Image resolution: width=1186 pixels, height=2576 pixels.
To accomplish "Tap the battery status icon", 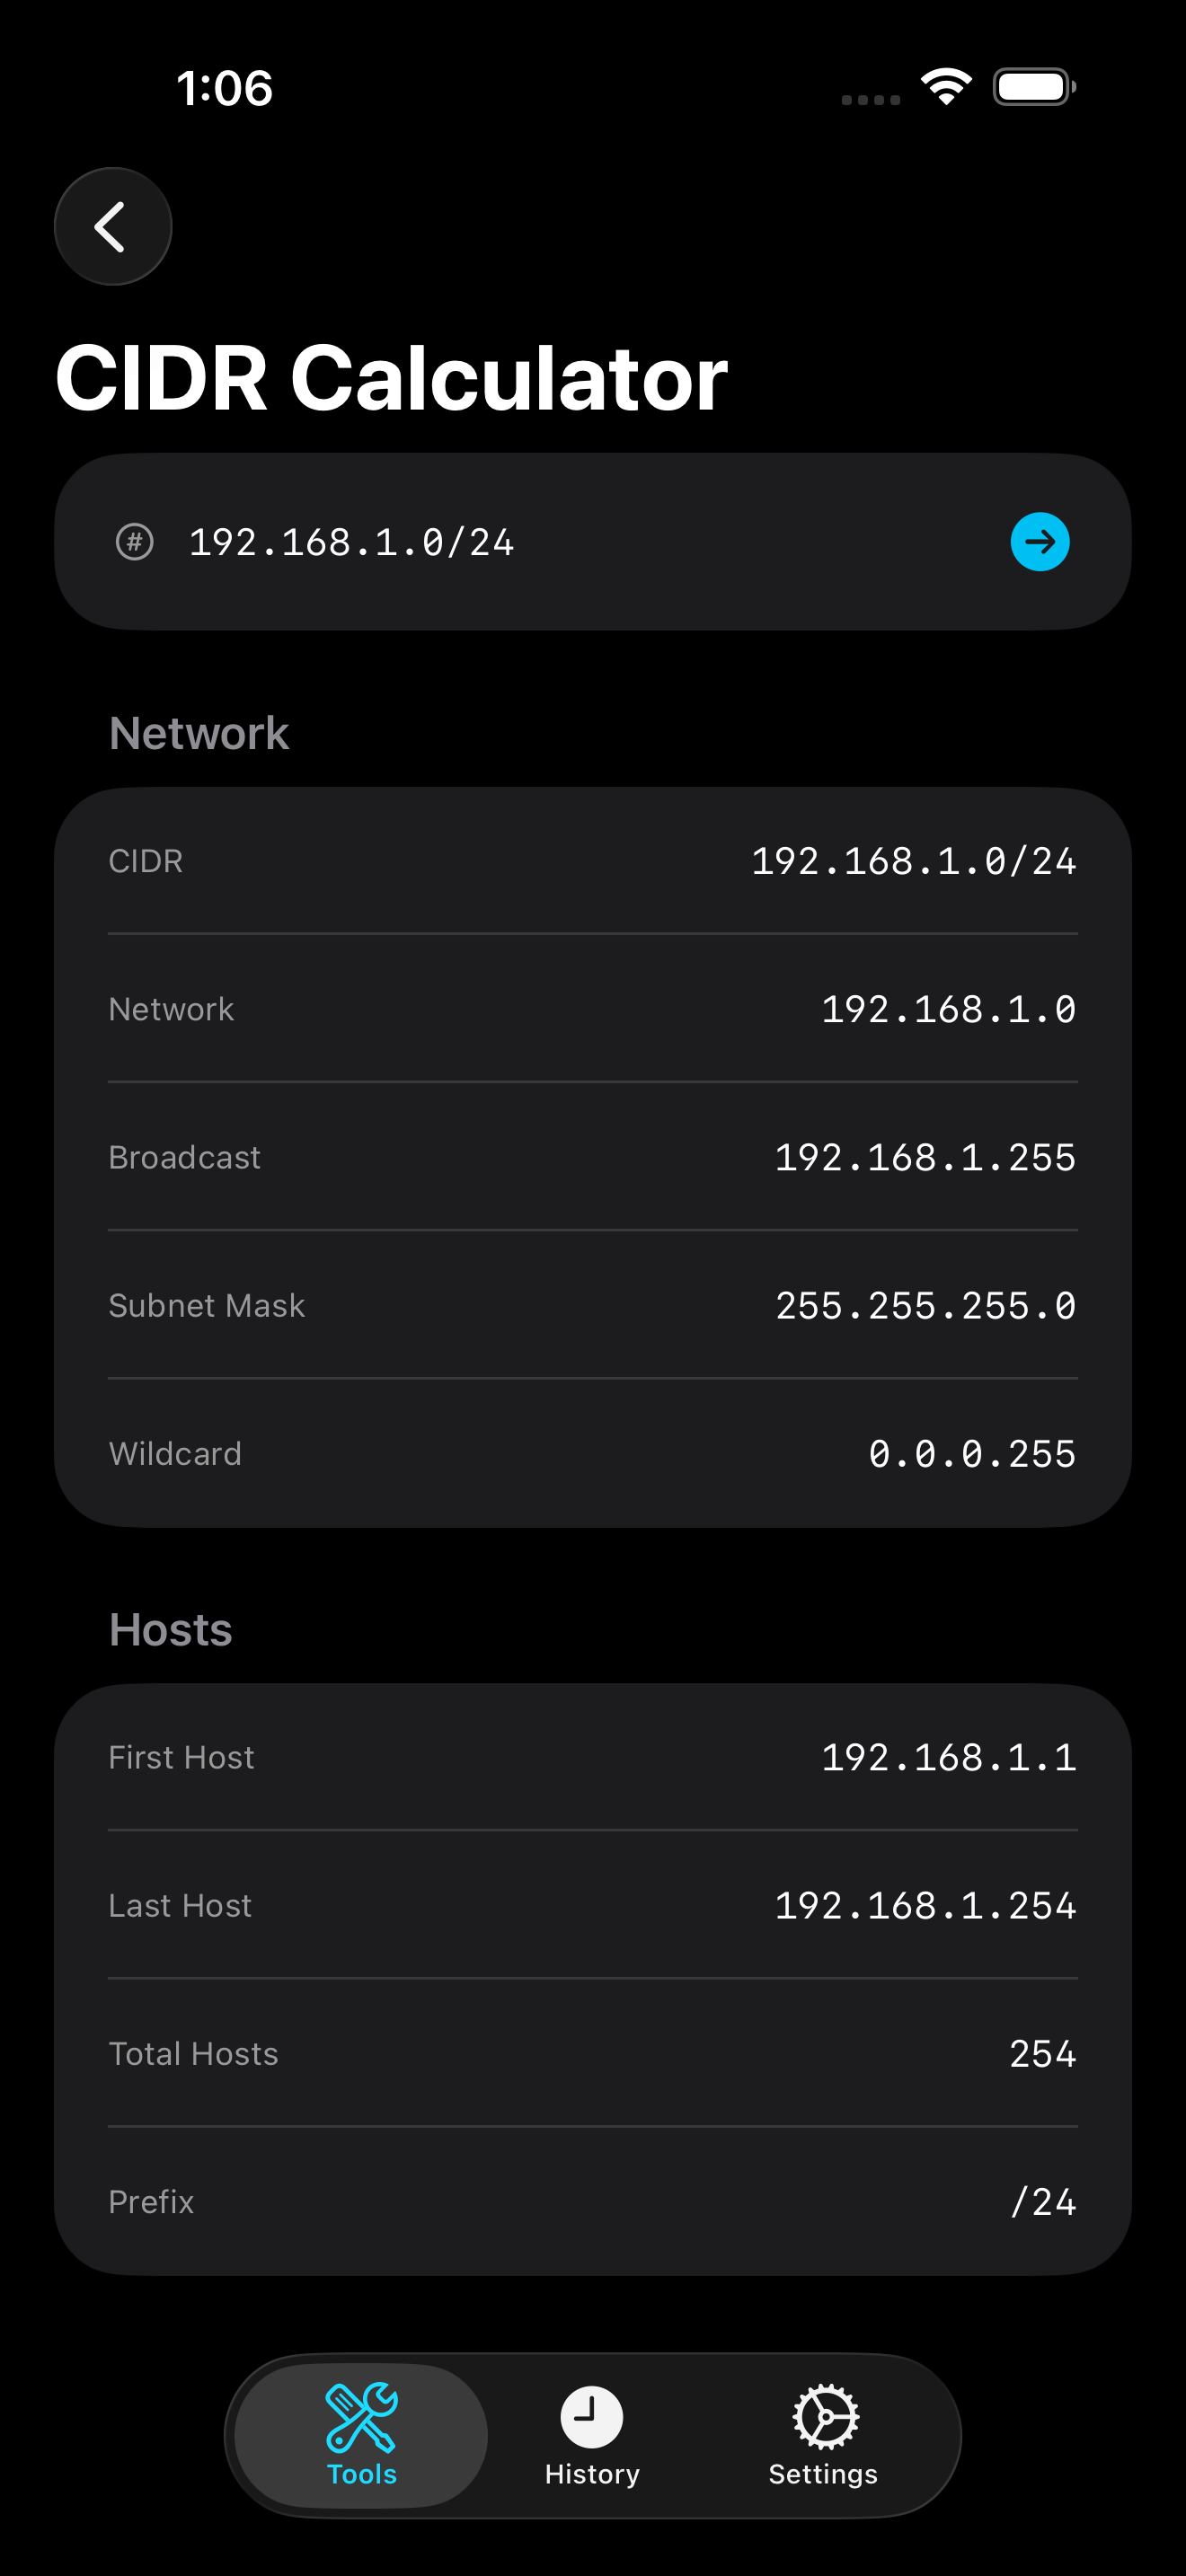I will tap(1034, 87).
